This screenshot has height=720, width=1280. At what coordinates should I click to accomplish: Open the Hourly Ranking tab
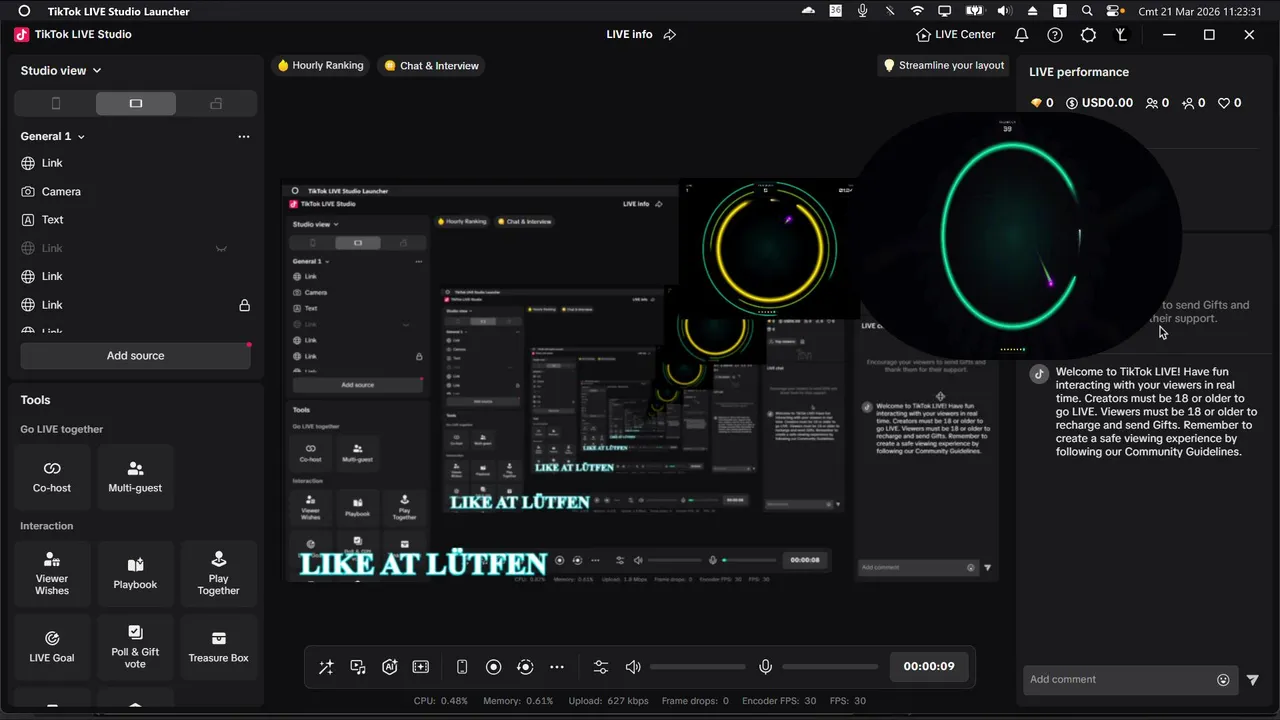coord(320,65)
